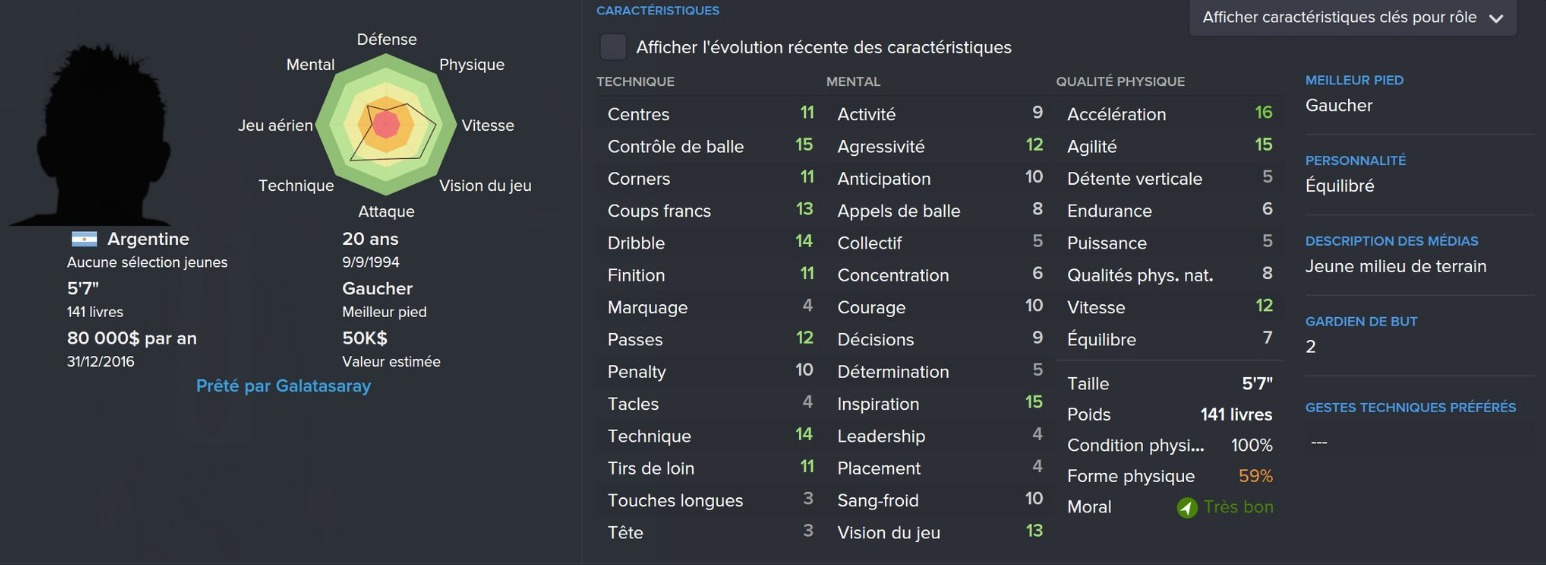
Task: Click the Accélération attribute row
Action: pyautogui.click(x=1169, y=114)
